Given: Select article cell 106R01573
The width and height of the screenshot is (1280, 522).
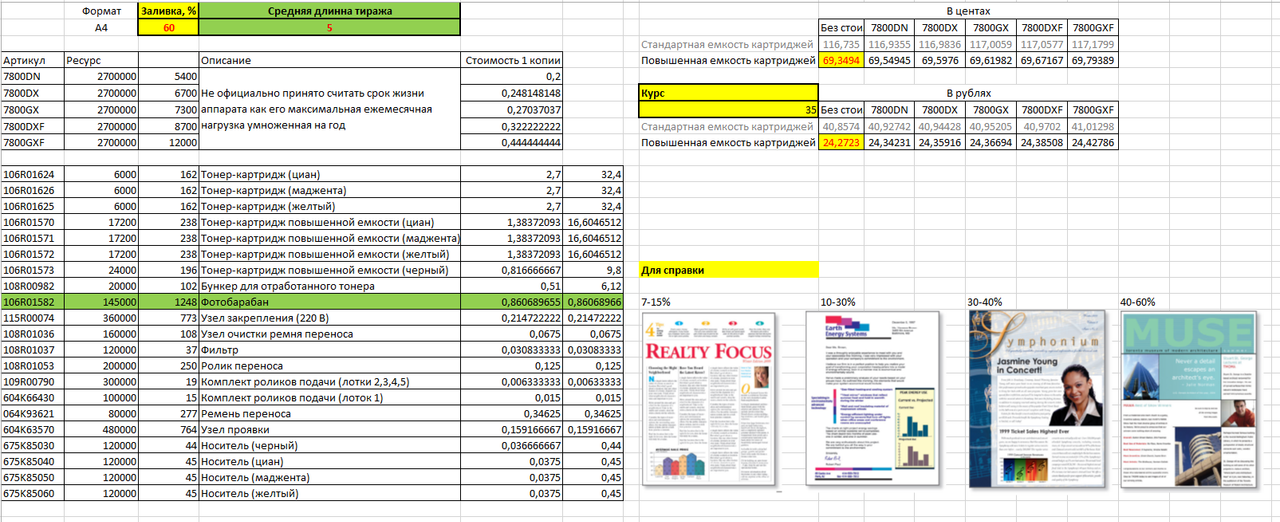Looking at the screenshot, I should [31, 271].
